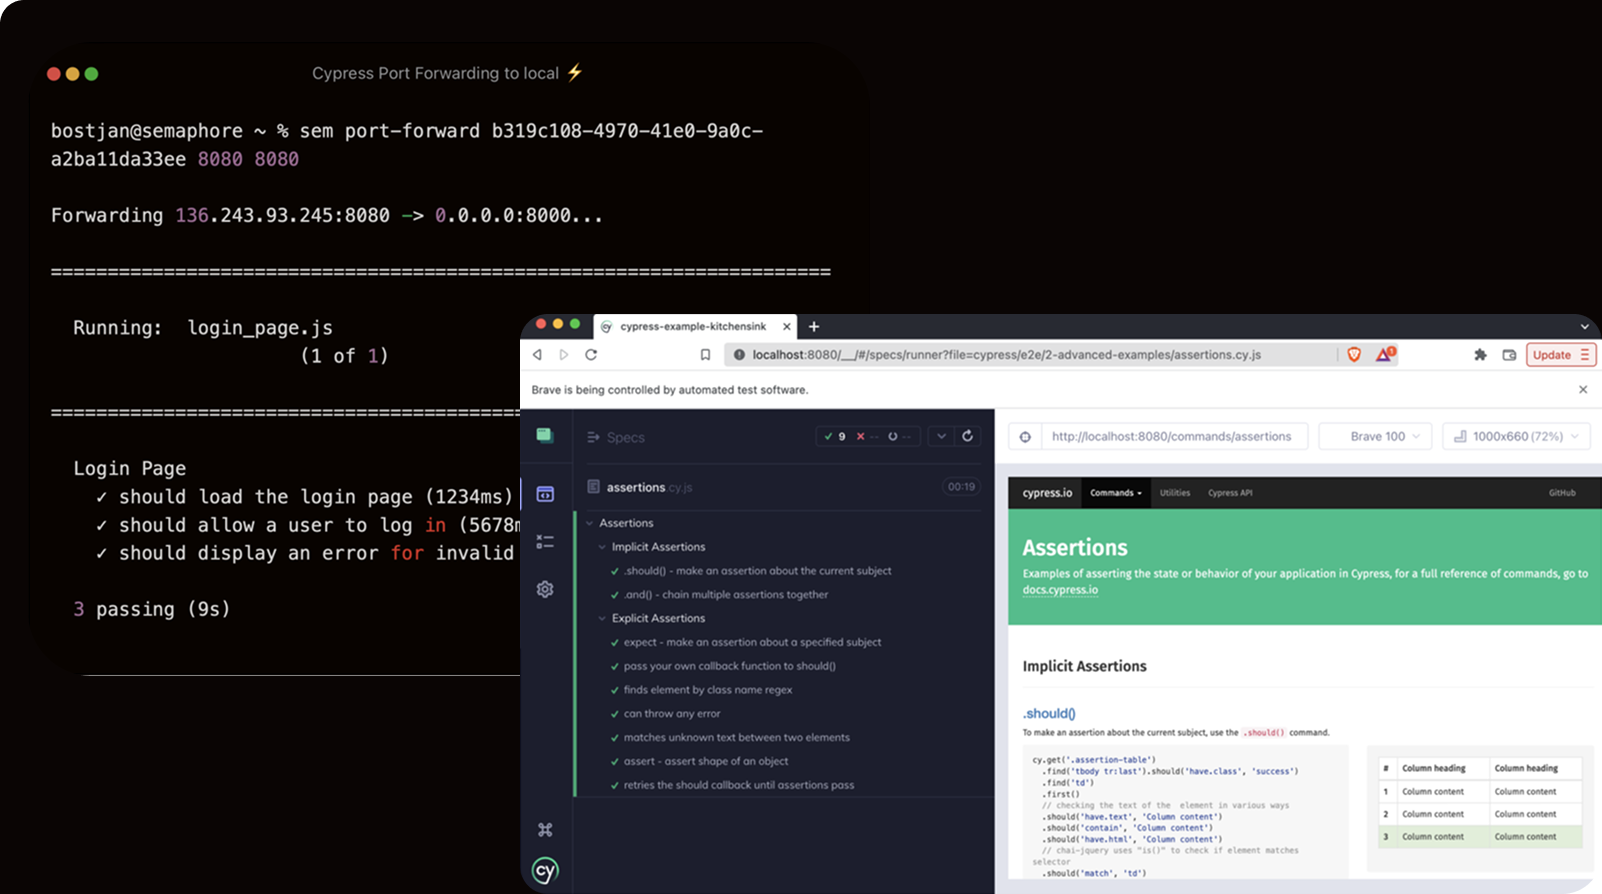1602x894 pixels.
Task: Click the Cypress cy logo at sidebar bottom
Action: (545, 870)
